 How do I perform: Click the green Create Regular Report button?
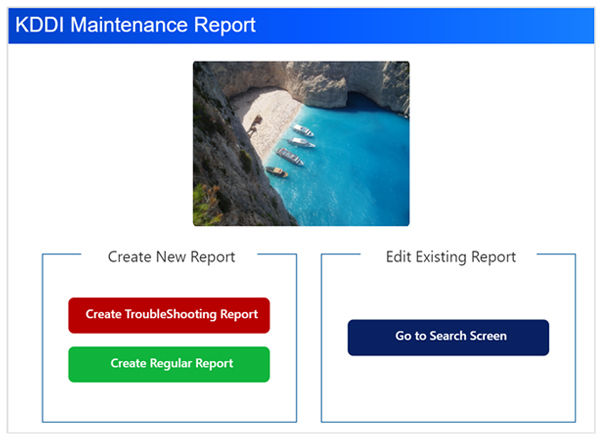pyautogui.click(x=169, y=364)
